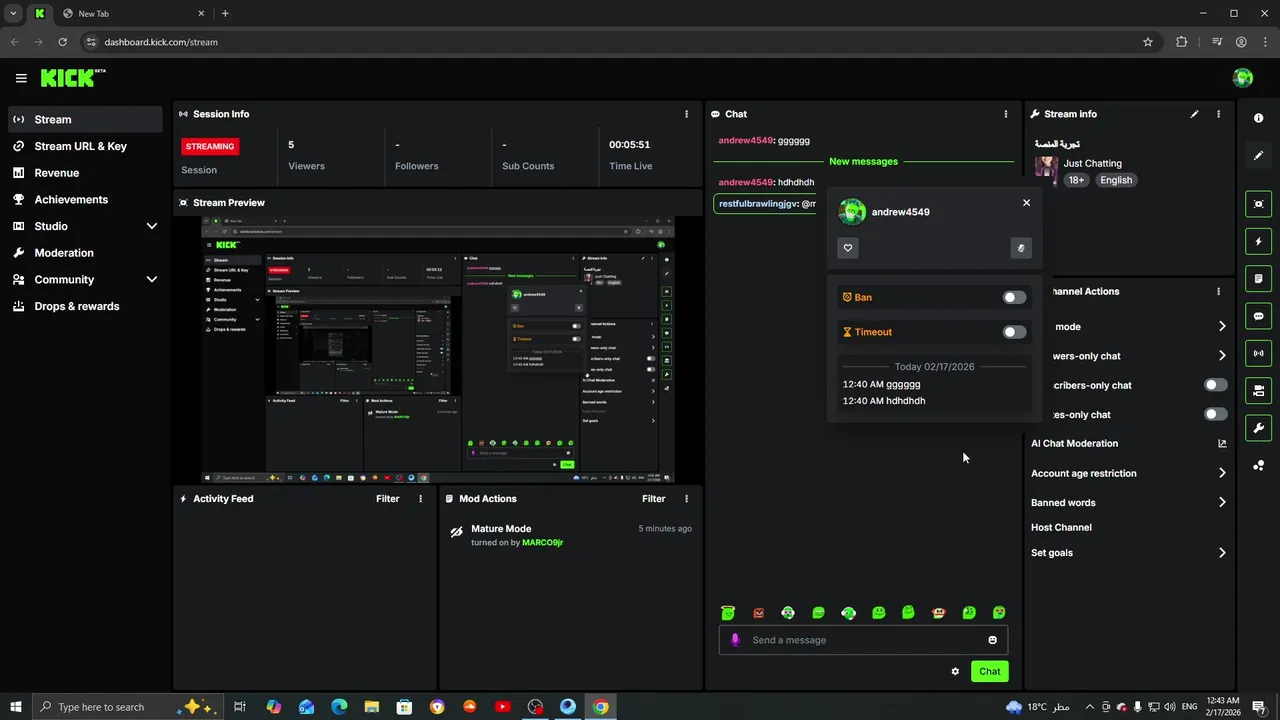Viewport: 1280px width, 720px height.
Task: Toggle the broadcast signal widget icon
Action: point(1259,353)
